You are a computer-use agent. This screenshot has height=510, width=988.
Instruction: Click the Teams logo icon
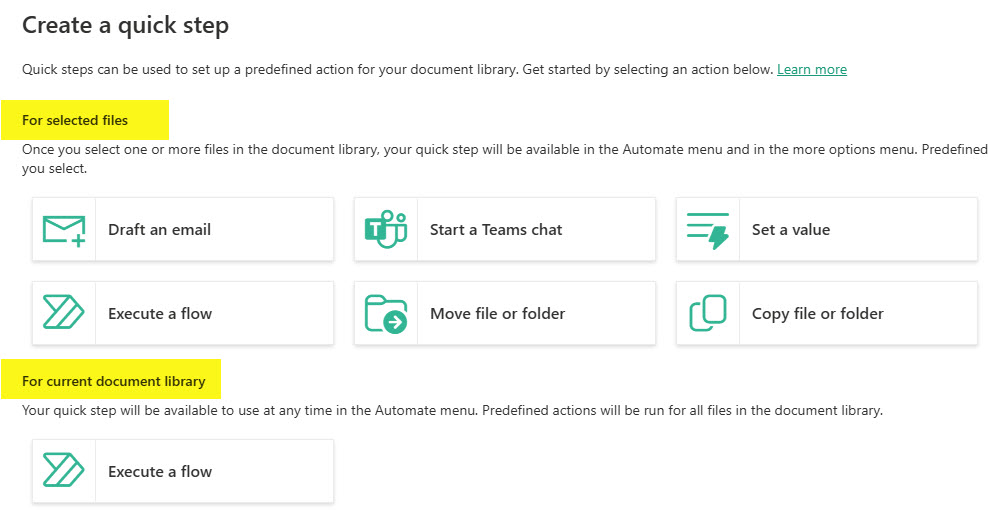pyautogui.click(x=386, y=230)
